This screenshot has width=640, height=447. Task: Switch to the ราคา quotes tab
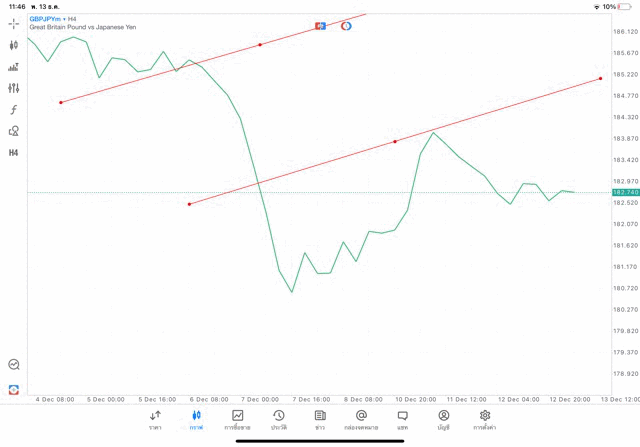point(155,420)
